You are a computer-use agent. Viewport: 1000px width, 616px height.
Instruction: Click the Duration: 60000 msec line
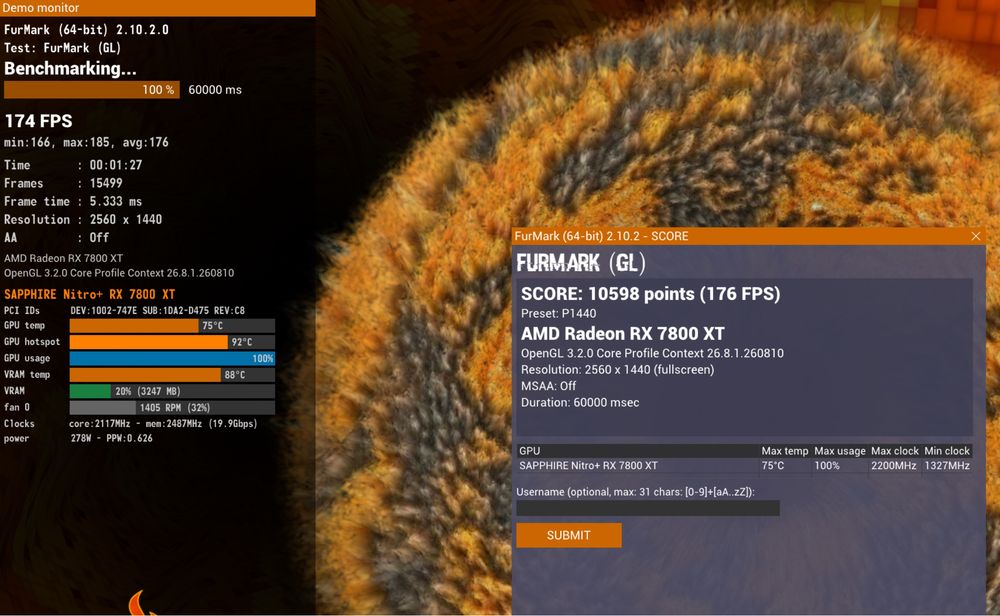click(580, 402)
